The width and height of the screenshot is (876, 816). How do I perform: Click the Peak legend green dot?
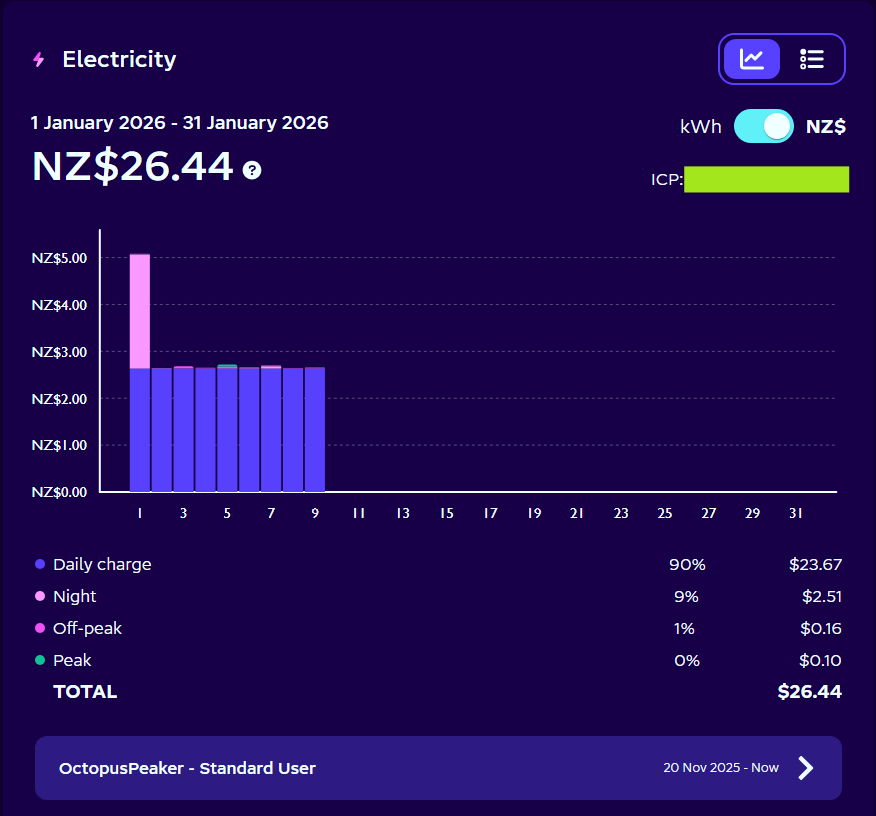(40, 660)
